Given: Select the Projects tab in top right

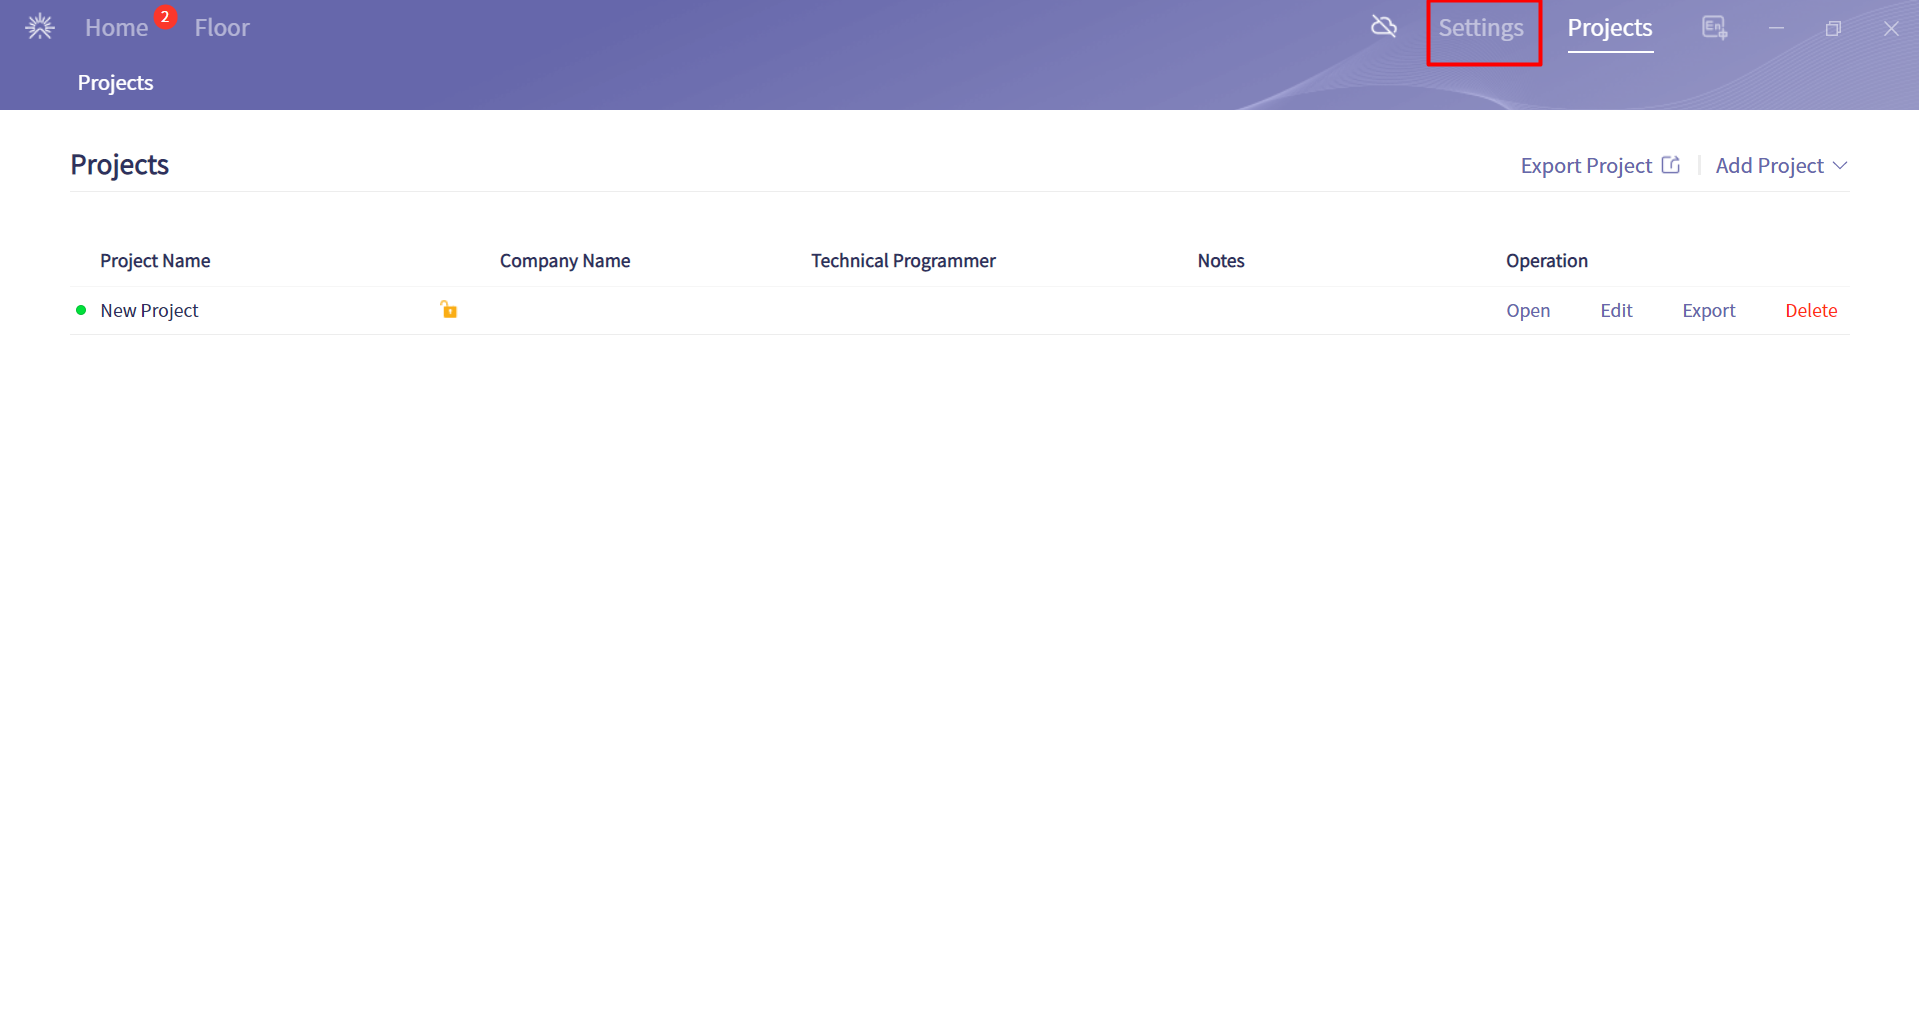Looking at the screenshot, I should [x=1609, y=28].
